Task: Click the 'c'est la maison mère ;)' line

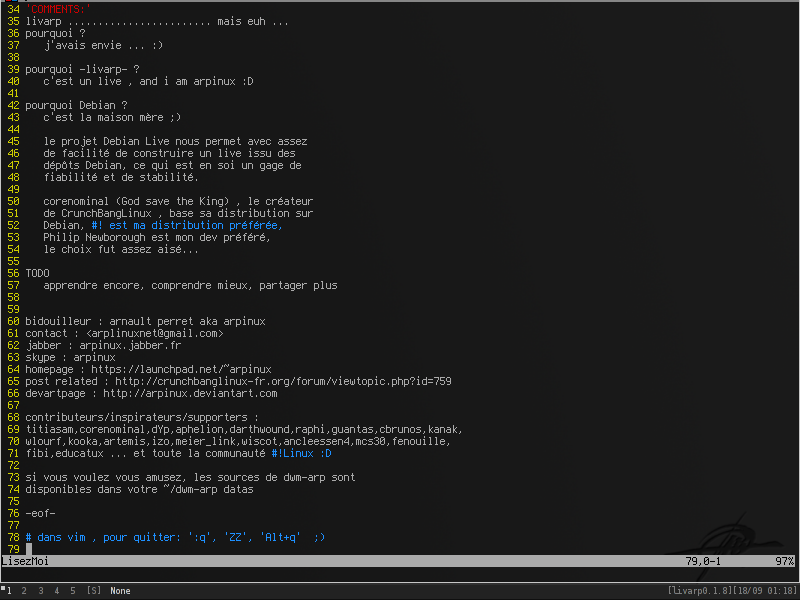Action: [x=112, y=117]
